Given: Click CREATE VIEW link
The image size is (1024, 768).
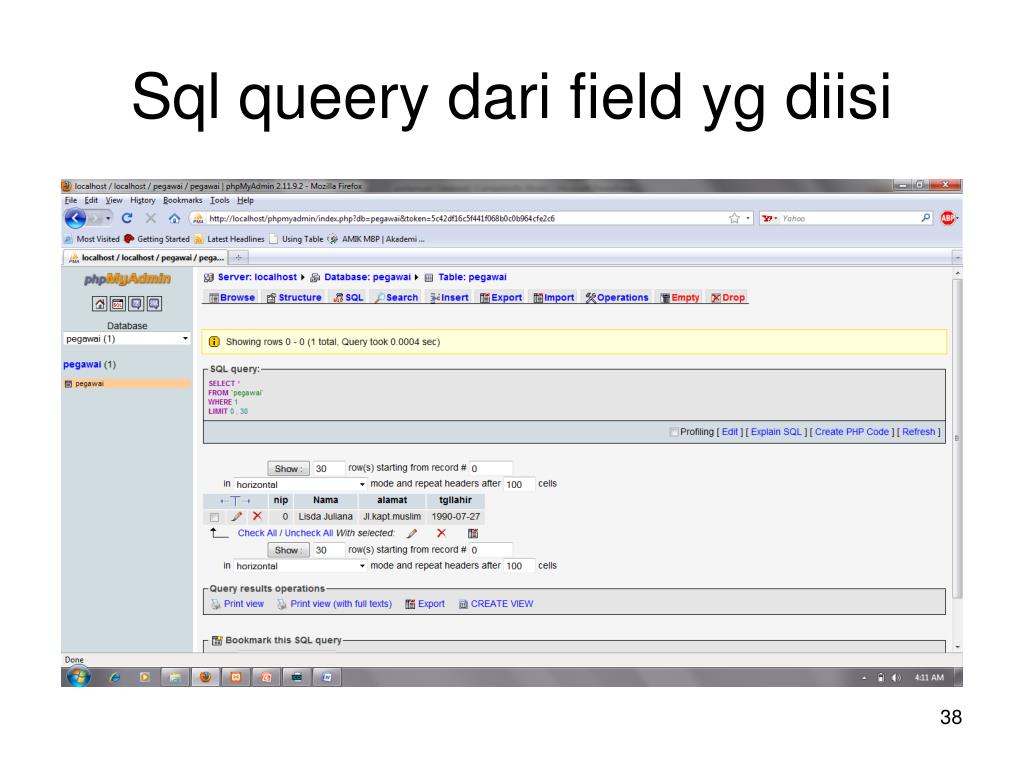Looking at the screenshot, I should coord(502,604).
